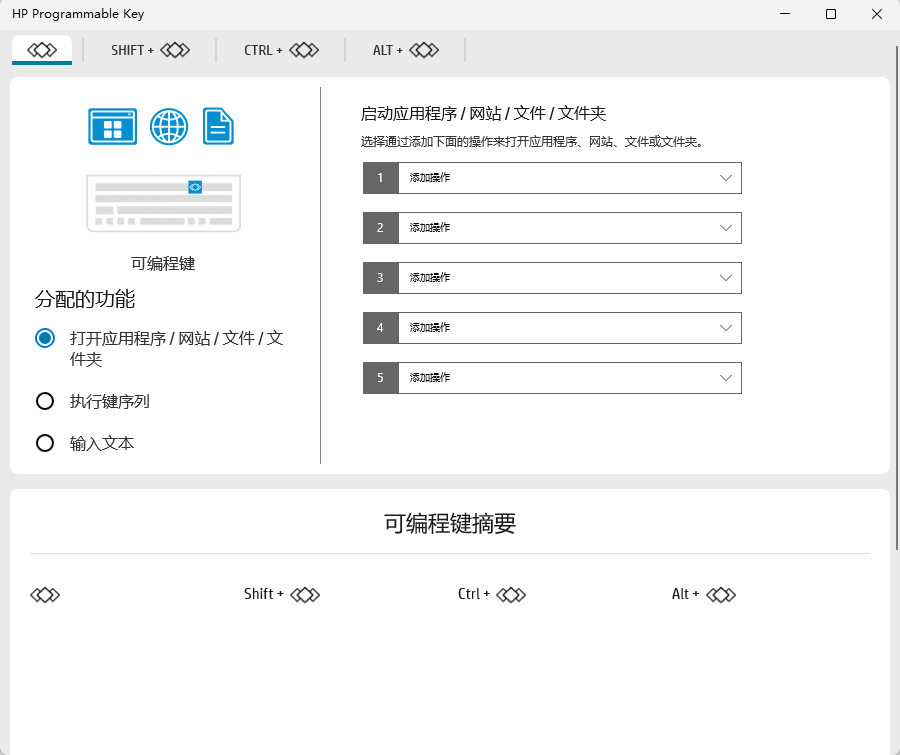Click the 可编程键摘要 heading area
Viewport: 900px width, 755px height.
[x=449, y=523]
